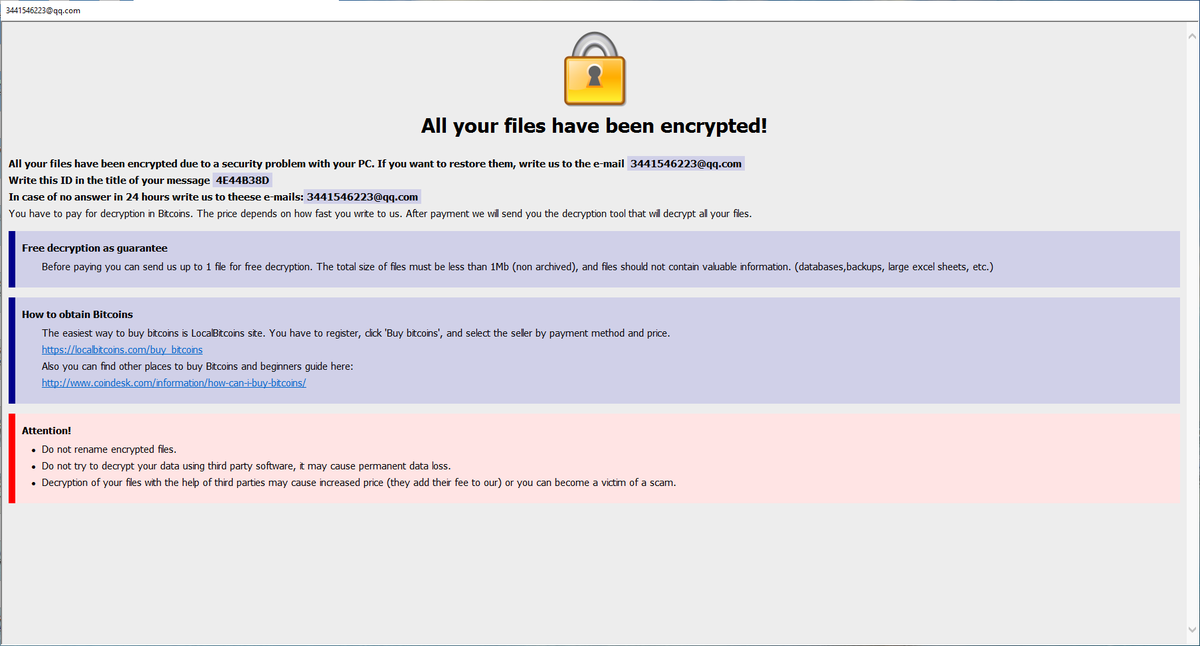Open the coindesk how-can-i-buy-bitcoins link
The height and width of the screenshot is (646, 1200).
coord(173,383)
